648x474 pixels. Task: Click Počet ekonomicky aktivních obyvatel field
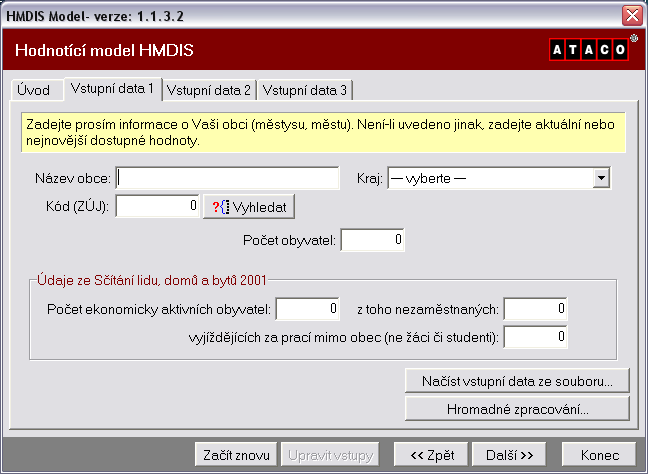coord(307,309)
